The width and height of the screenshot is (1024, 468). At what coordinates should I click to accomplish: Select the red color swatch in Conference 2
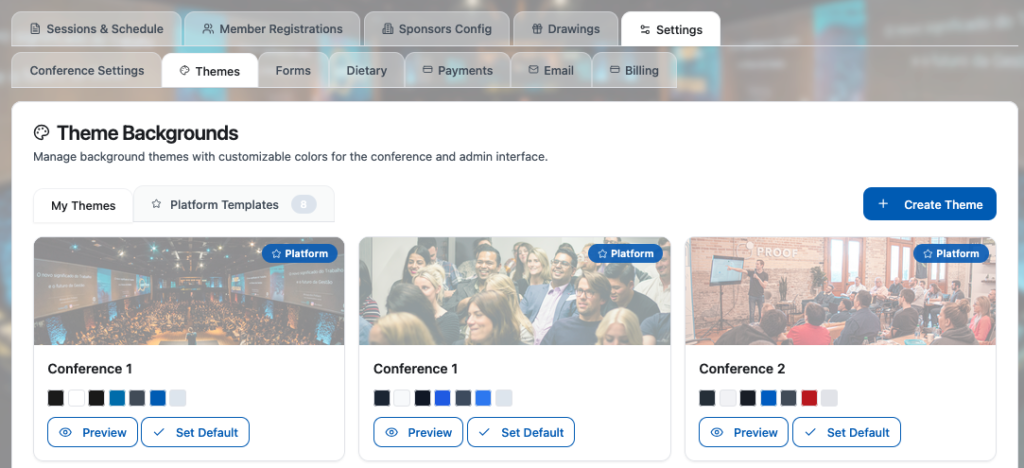pos(809,398)
